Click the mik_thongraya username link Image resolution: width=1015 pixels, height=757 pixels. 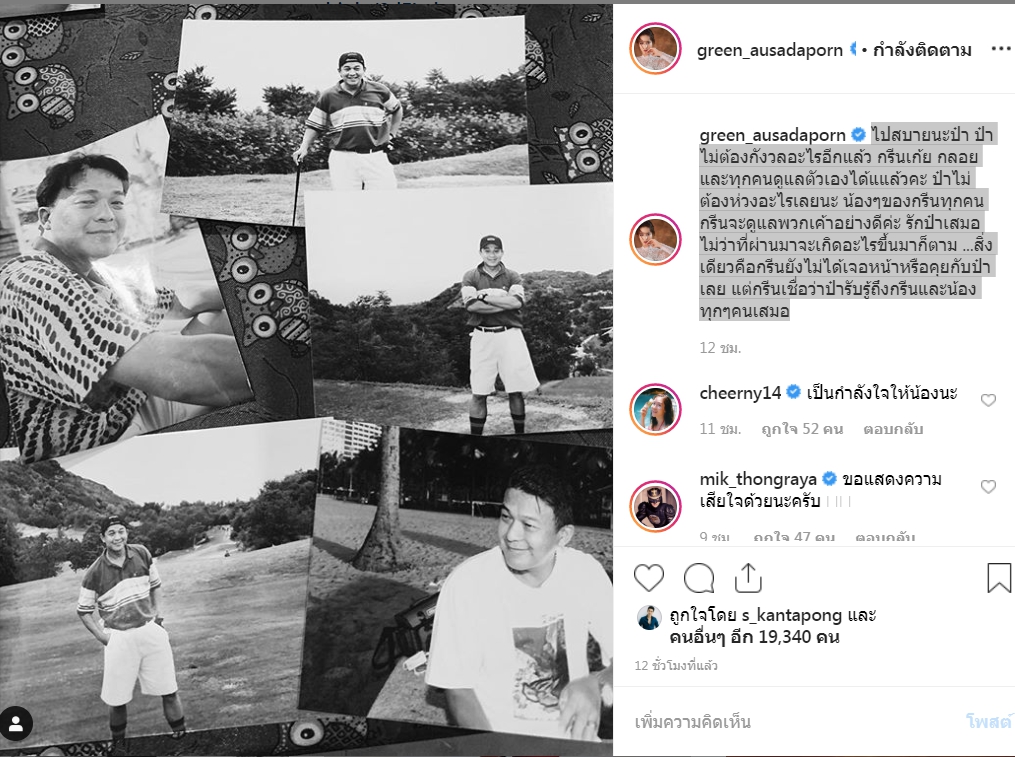[x=758, y=479]
